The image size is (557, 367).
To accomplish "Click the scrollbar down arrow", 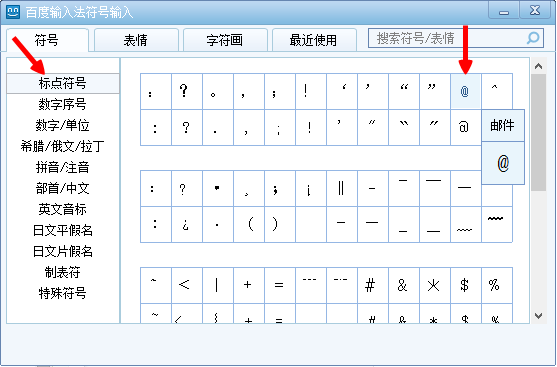I will tap(539, 315).
